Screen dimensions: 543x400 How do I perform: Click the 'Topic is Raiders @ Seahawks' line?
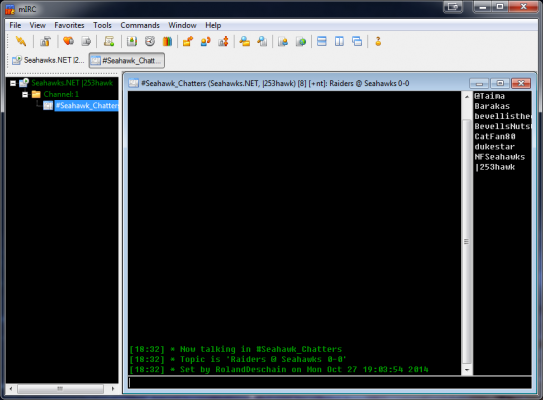238,359
